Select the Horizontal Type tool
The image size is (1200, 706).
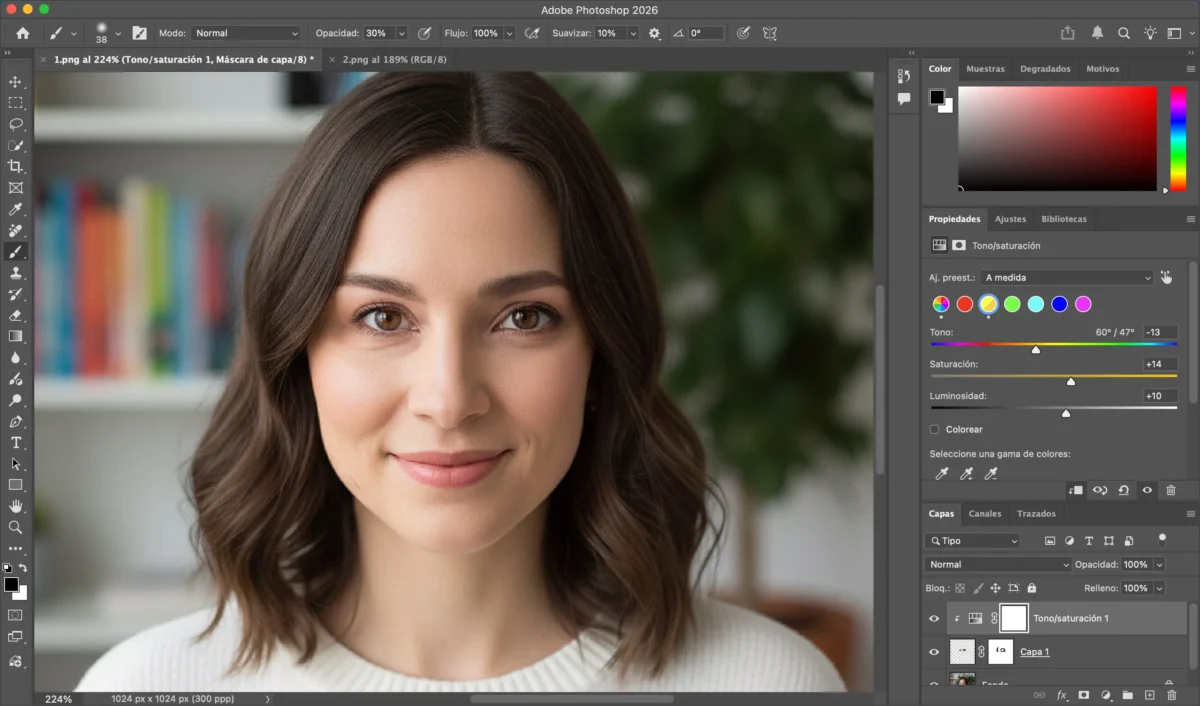click(15, 442)
